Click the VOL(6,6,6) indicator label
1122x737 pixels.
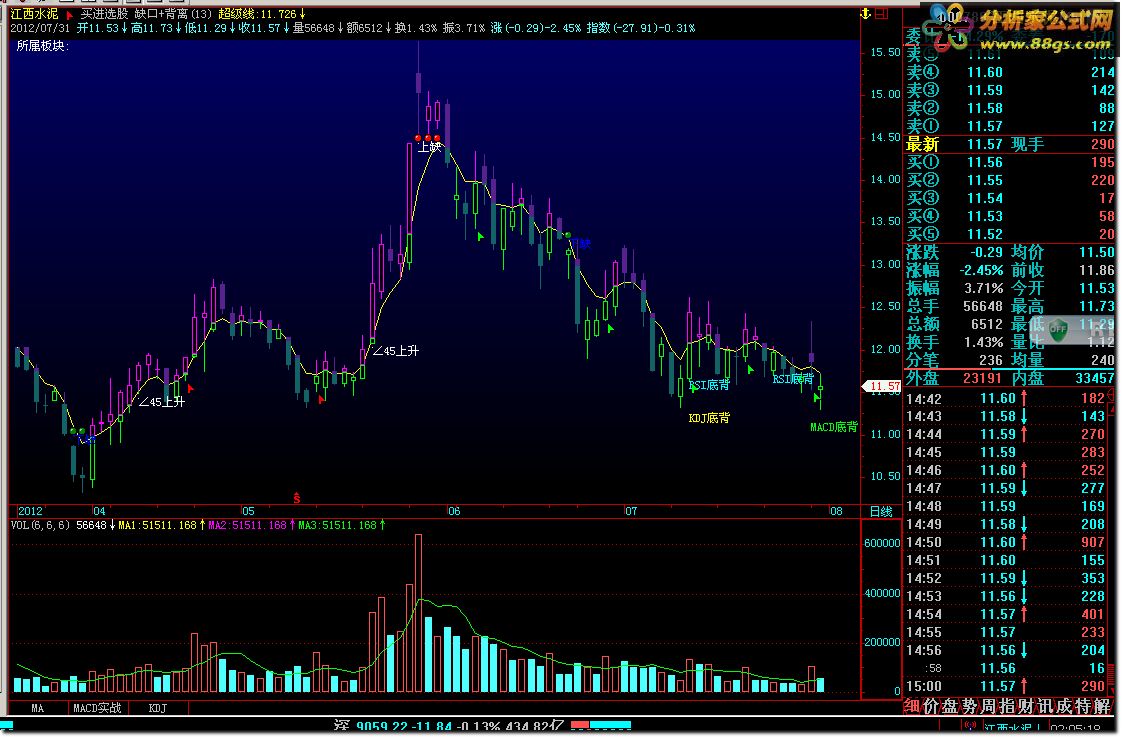click(x=41, y=525)
